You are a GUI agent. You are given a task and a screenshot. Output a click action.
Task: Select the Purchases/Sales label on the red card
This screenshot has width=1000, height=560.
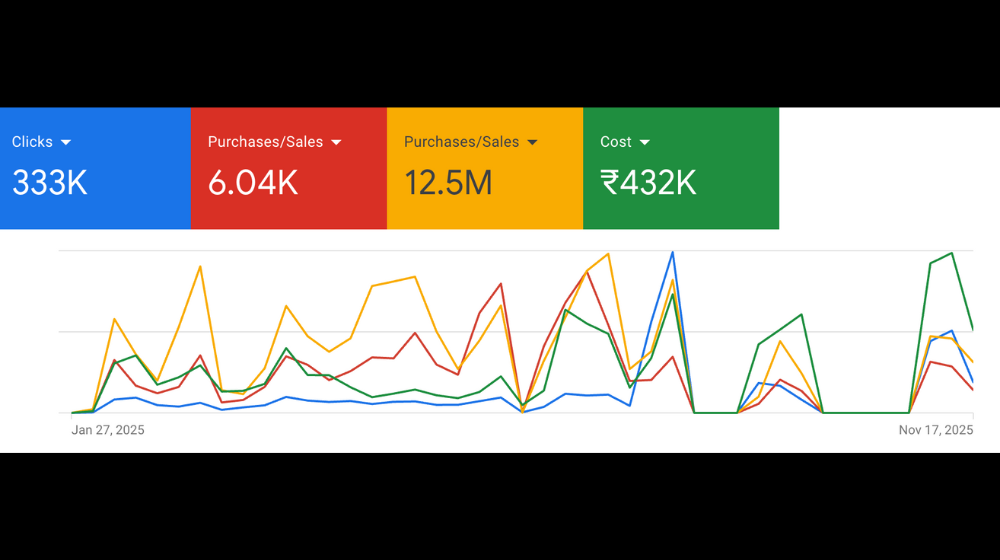point(265,142)
